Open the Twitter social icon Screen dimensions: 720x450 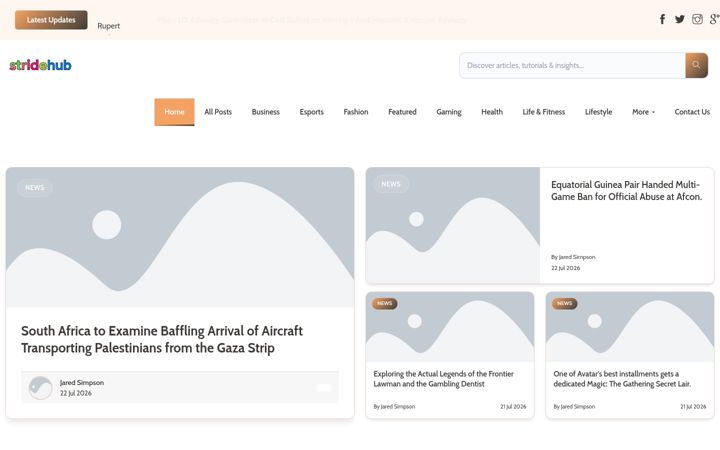(680, 19)
